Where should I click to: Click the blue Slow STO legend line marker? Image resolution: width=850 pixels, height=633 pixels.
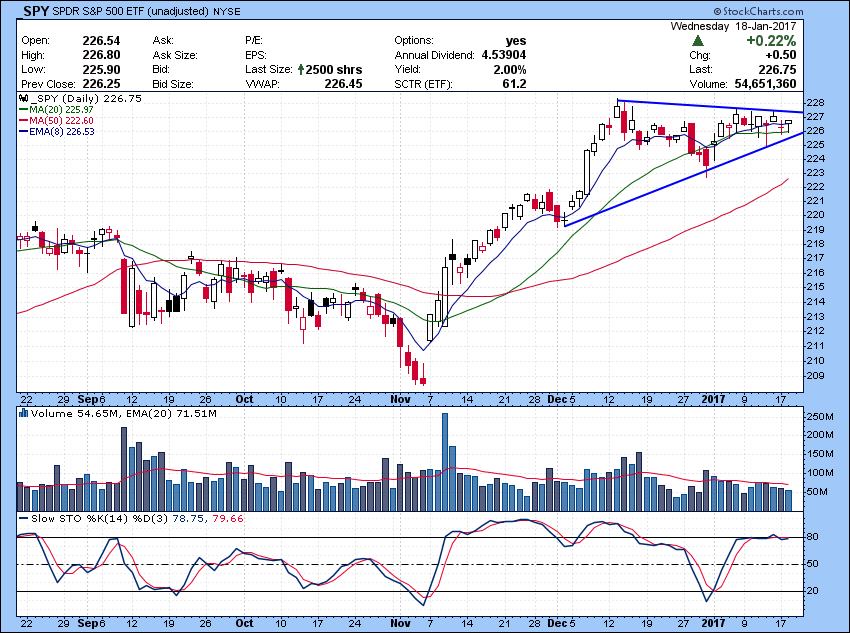(x=23, y=519)
